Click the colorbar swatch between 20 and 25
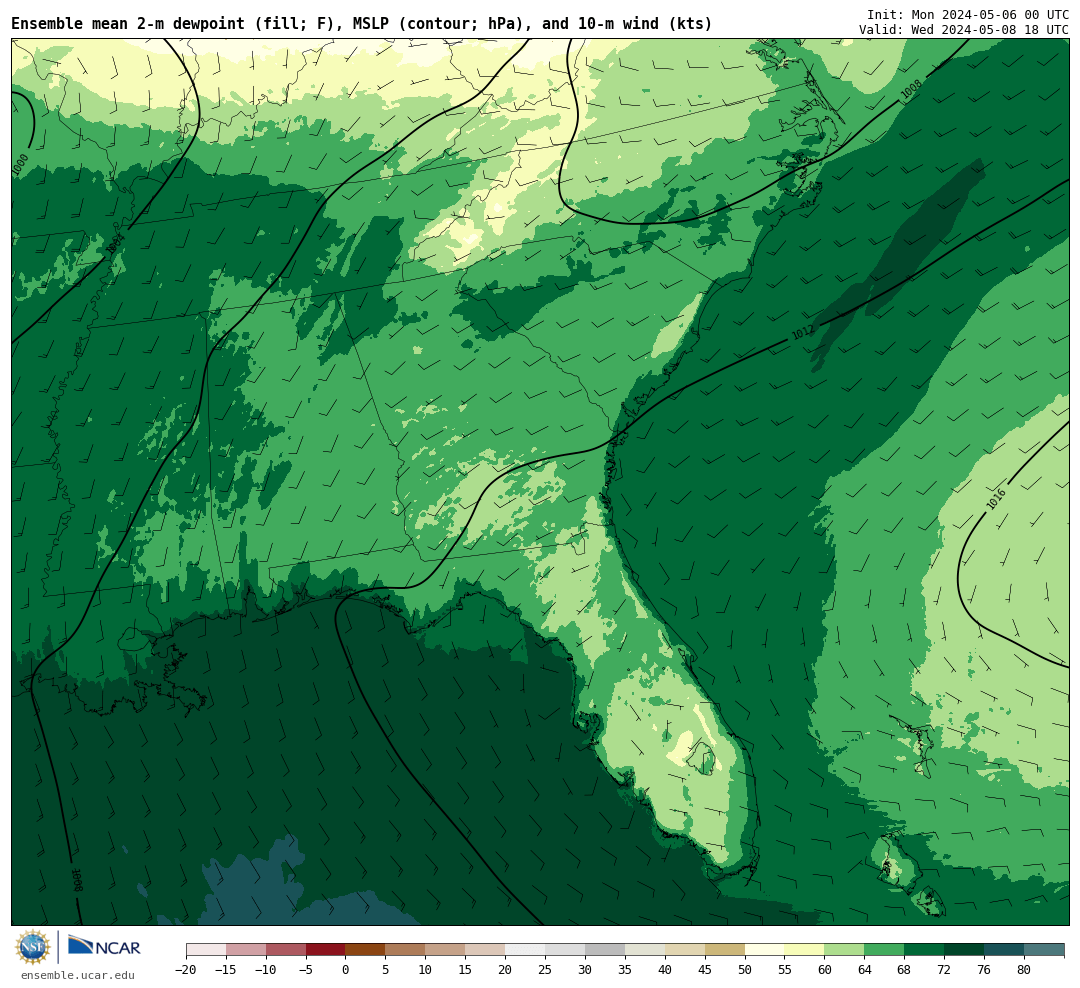Screen dimensions: 1080x988 click(526, 950)
